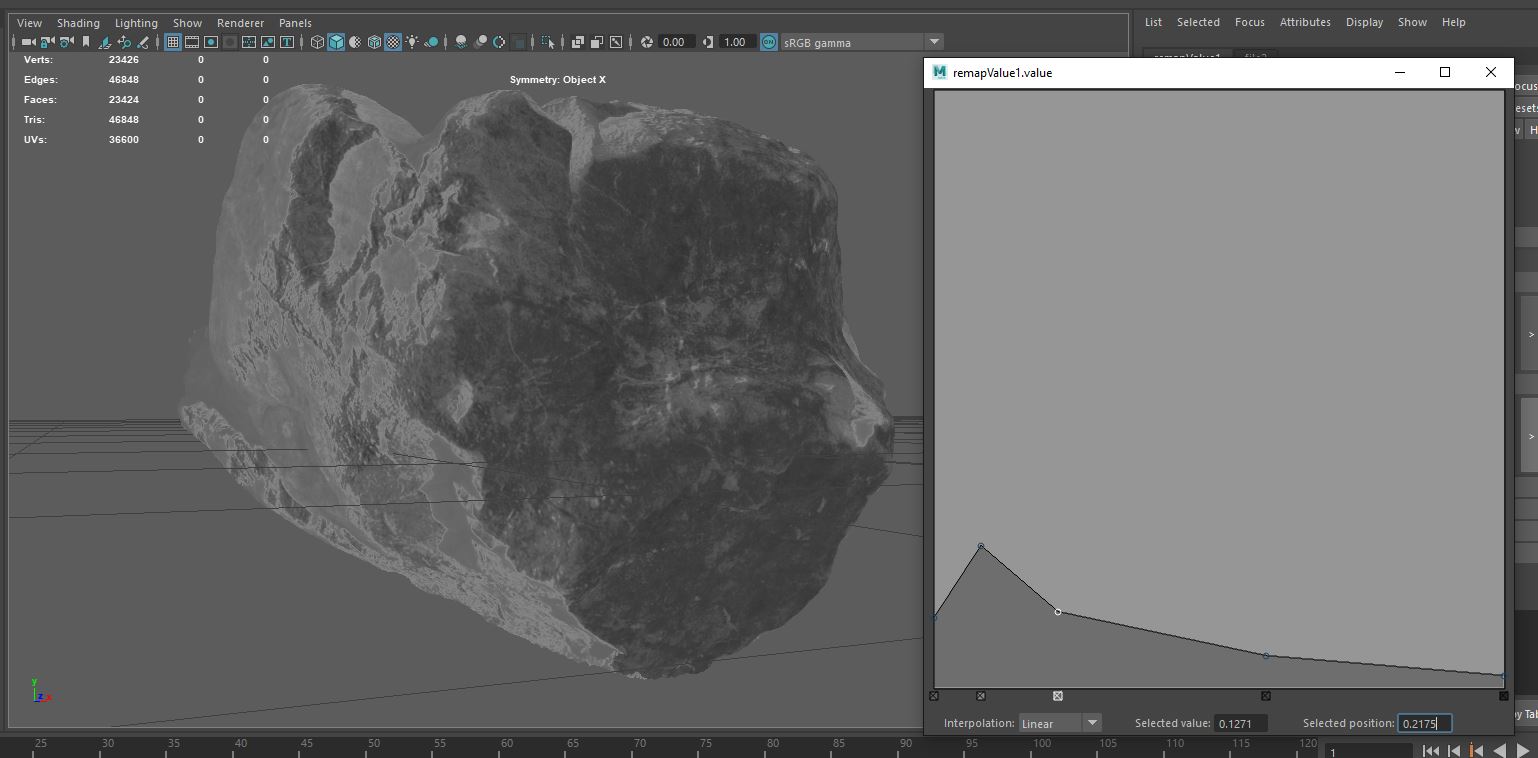Step back one frame button

tap(1454, 751)
